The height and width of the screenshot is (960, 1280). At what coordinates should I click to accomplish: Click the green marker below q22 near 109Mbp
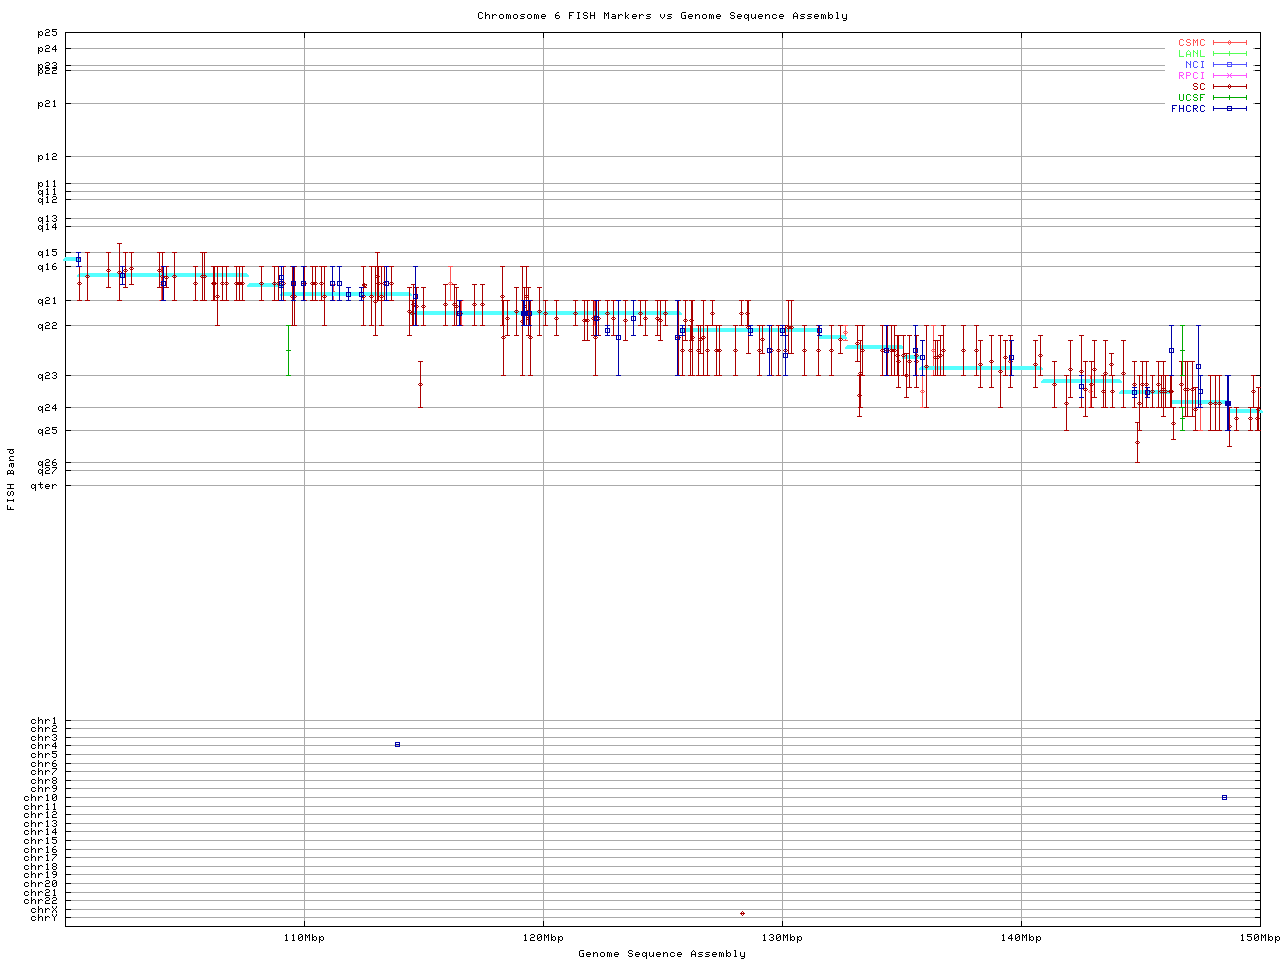coord(289,350)
